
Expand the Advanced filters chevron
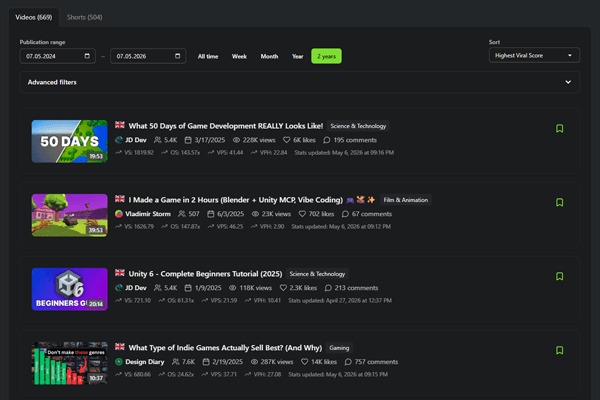coord(568,82)
